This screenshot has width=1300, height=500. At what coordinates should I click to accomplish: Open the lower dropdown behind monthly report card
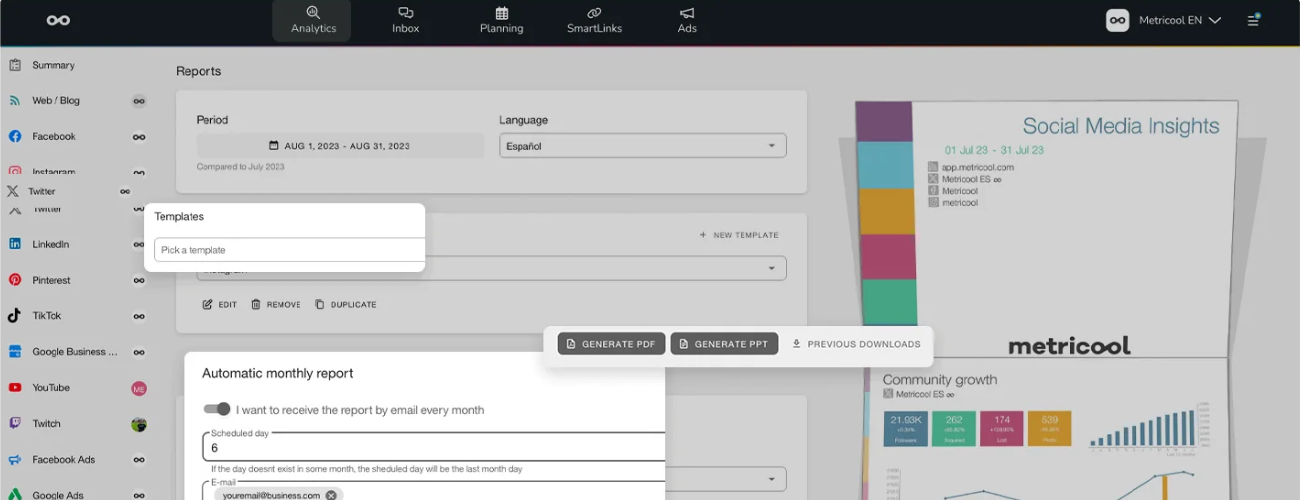[x=725, y=478]
